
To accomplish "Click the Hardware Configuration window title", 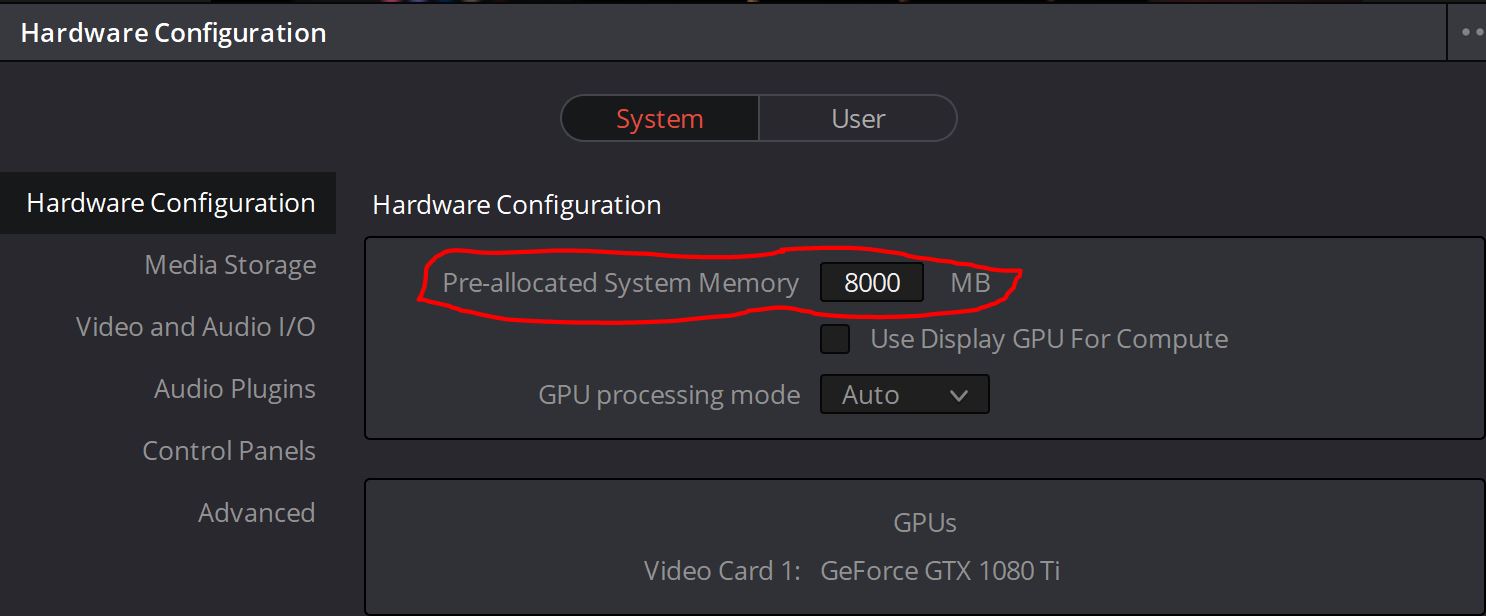I will (170, 31).
